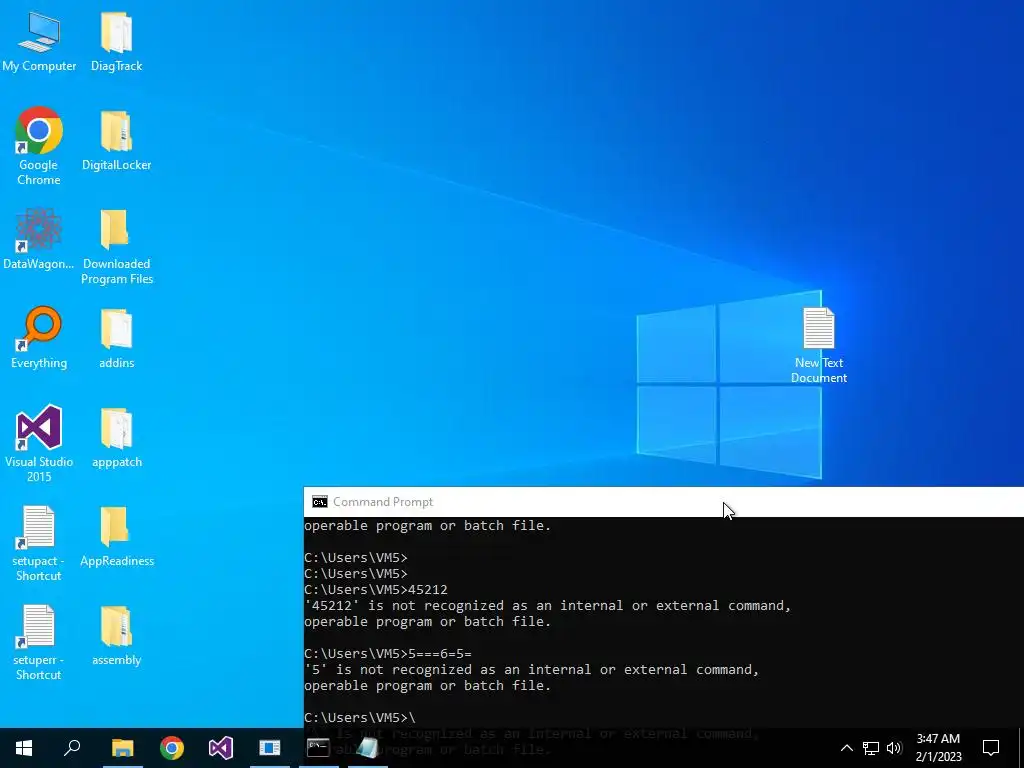Click the "'5' is not recognized" error line
This screenshot has width=1024, height=768.
click(x=532, y=670)
